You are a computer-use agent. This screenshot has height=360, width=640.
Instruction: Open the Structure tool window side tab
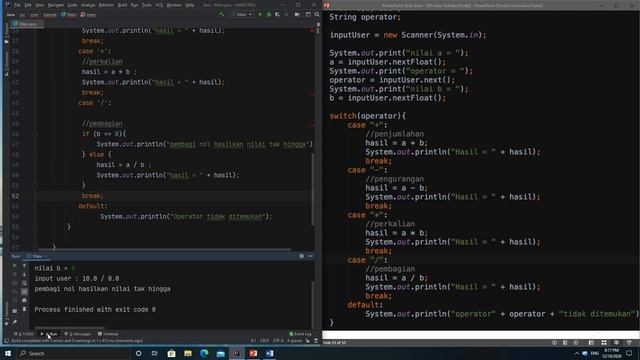pyautogui.click(x=6, y=64)
